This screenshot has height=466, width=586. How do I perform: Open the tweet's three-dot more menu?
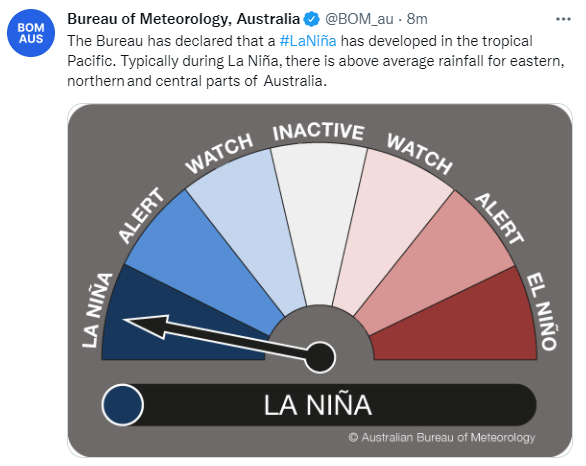pyautogui.click(x=563, y=19)
